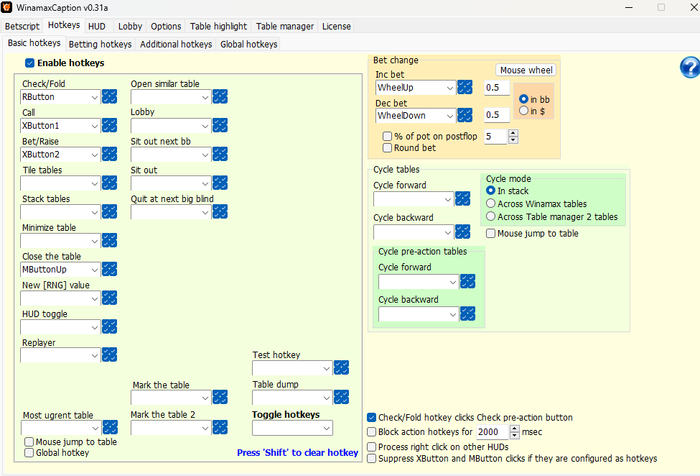Click the Block action hotkeys msec stepper

click(x=514, y=432)
